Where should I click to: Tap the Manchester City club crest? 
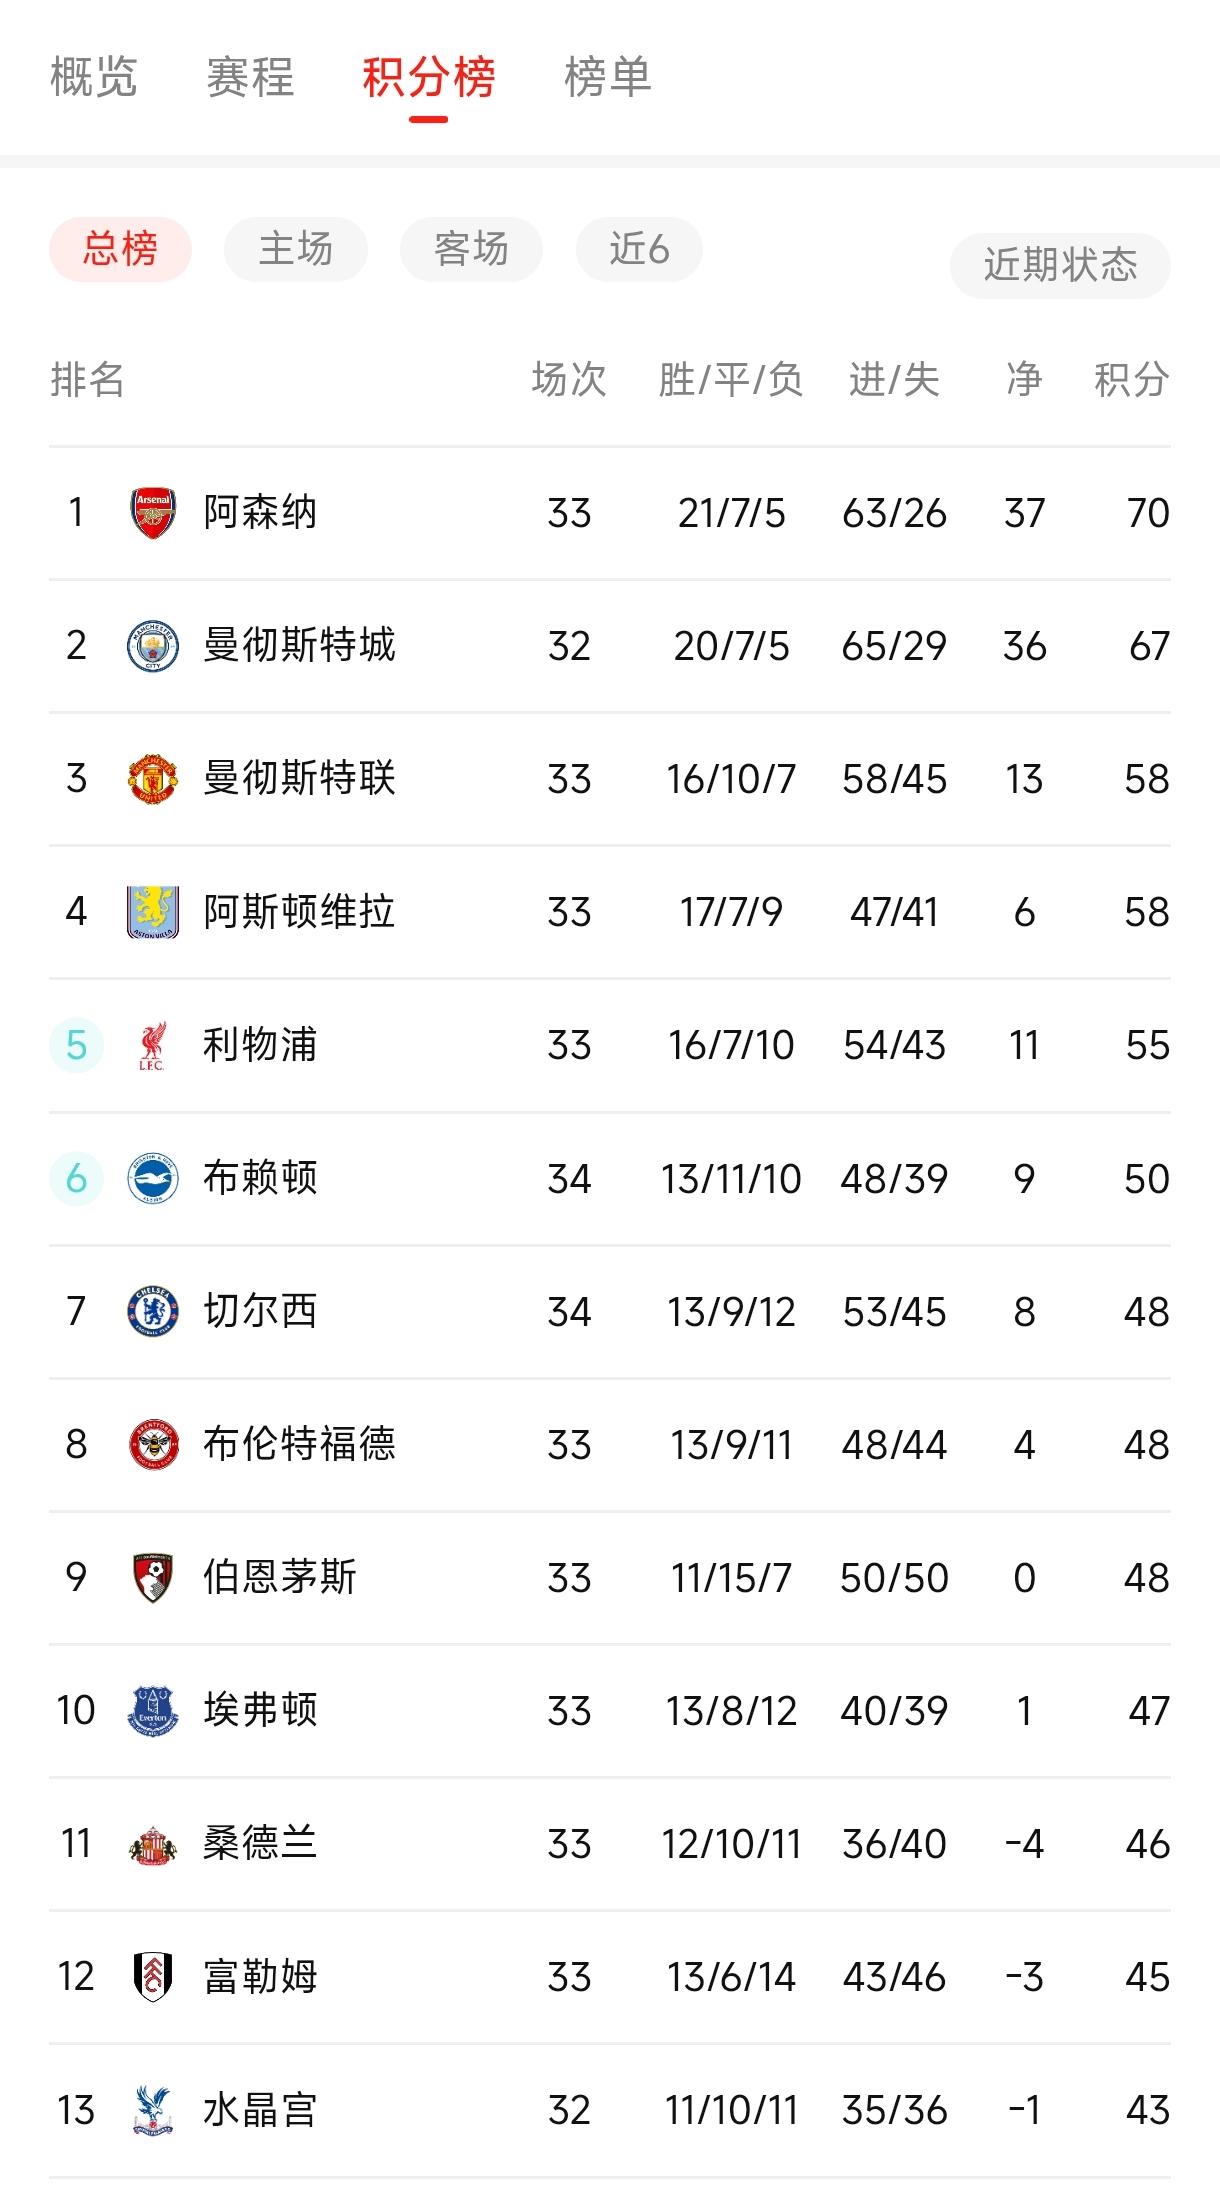point(153,646)
